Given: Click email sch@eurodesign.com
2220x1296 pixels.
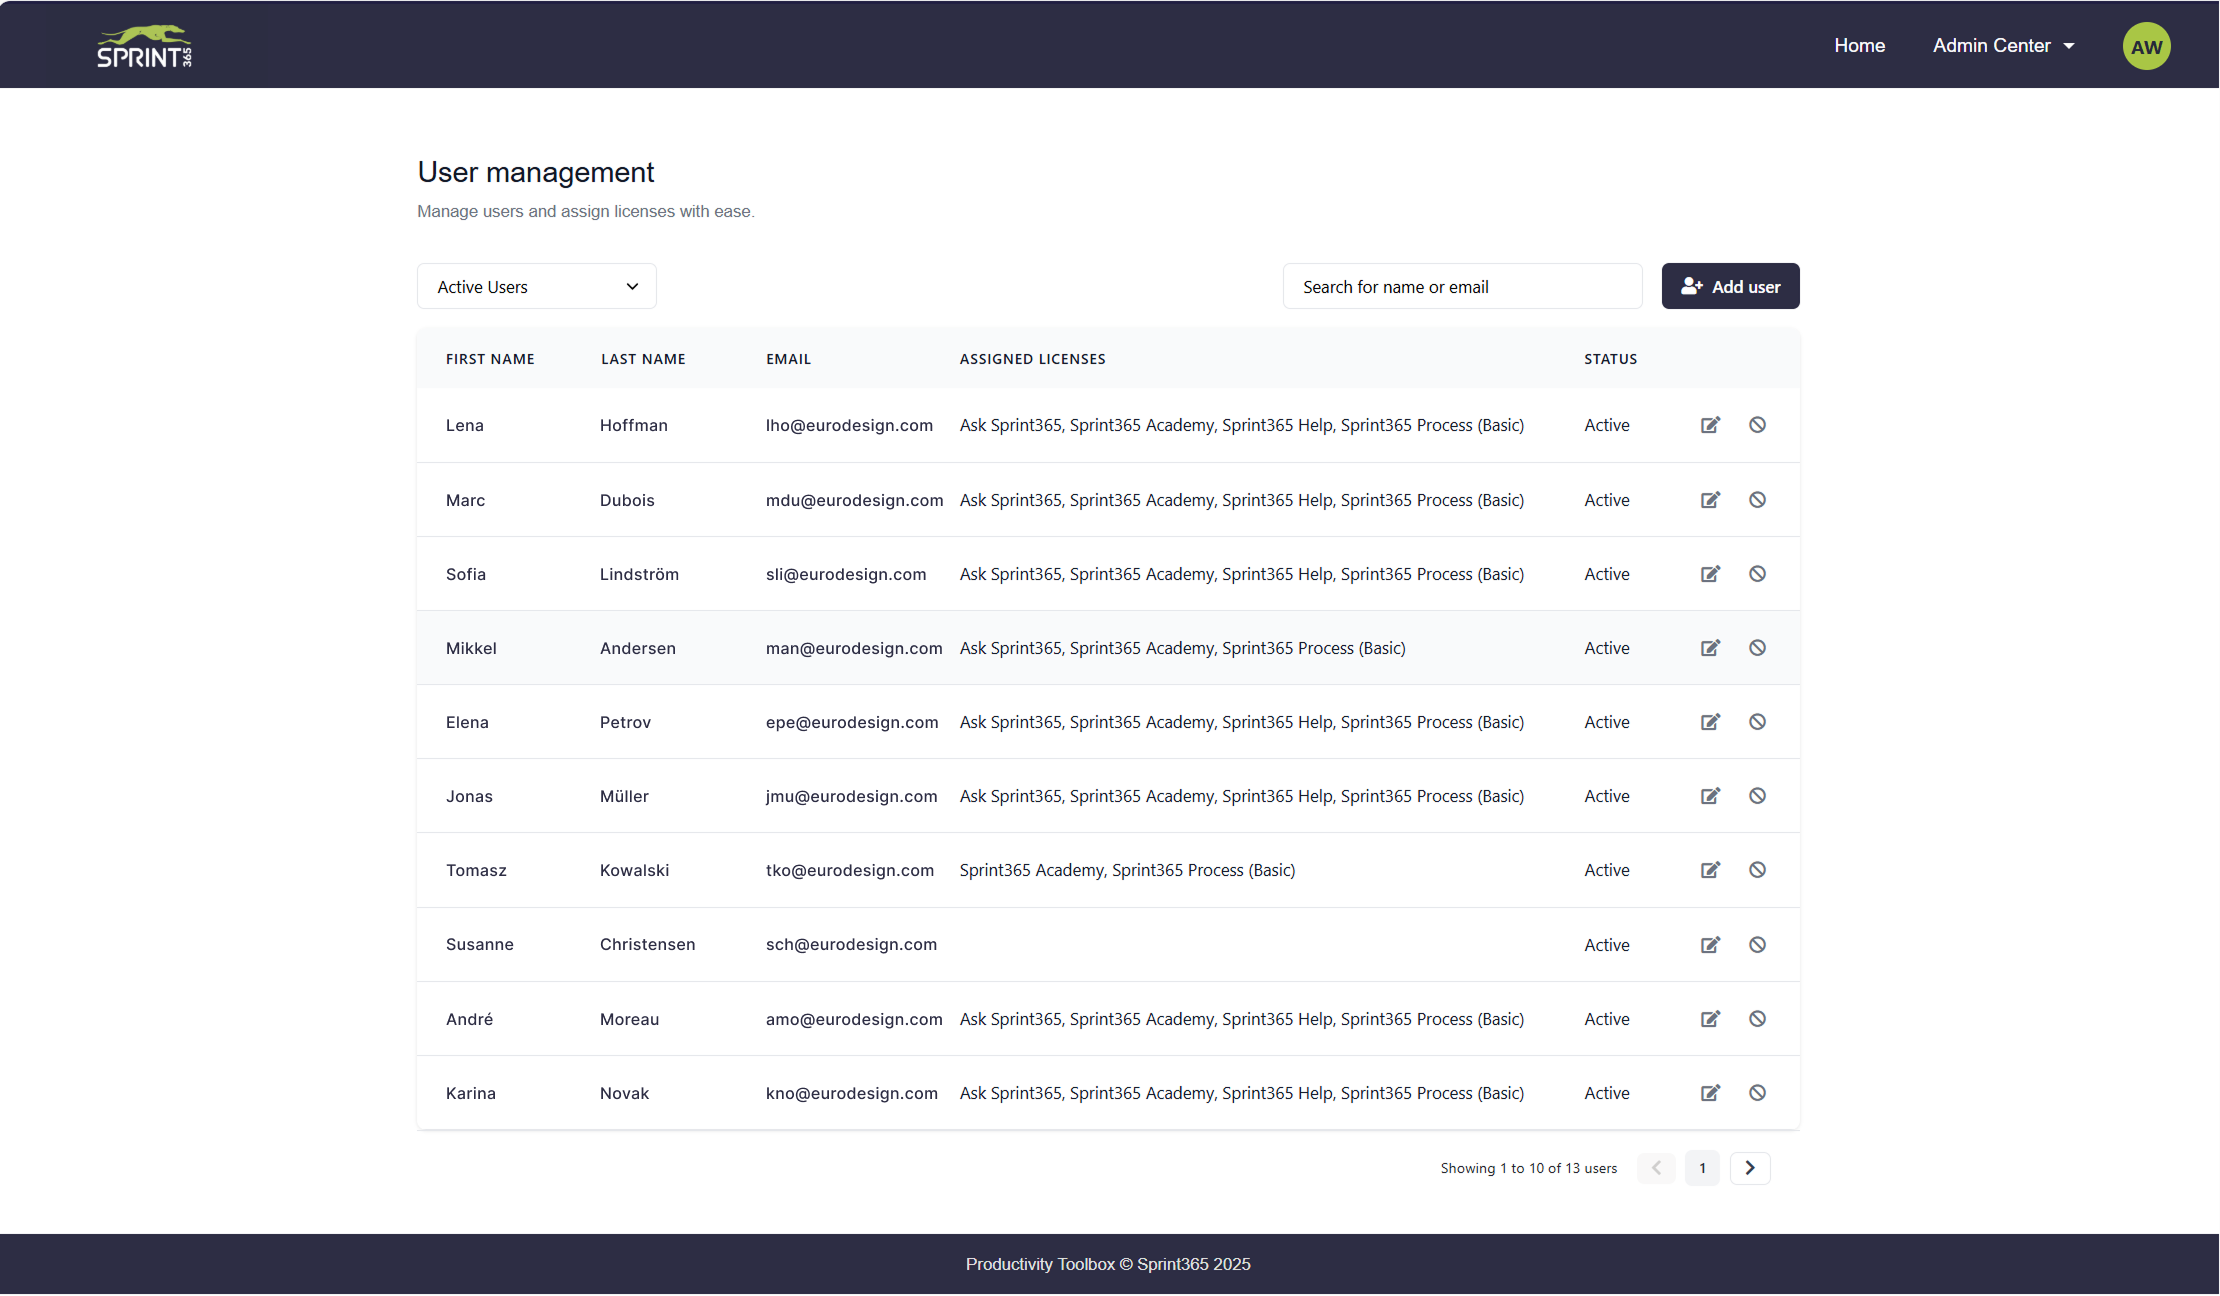Looking at the screenshot, I should coord(851,944).
